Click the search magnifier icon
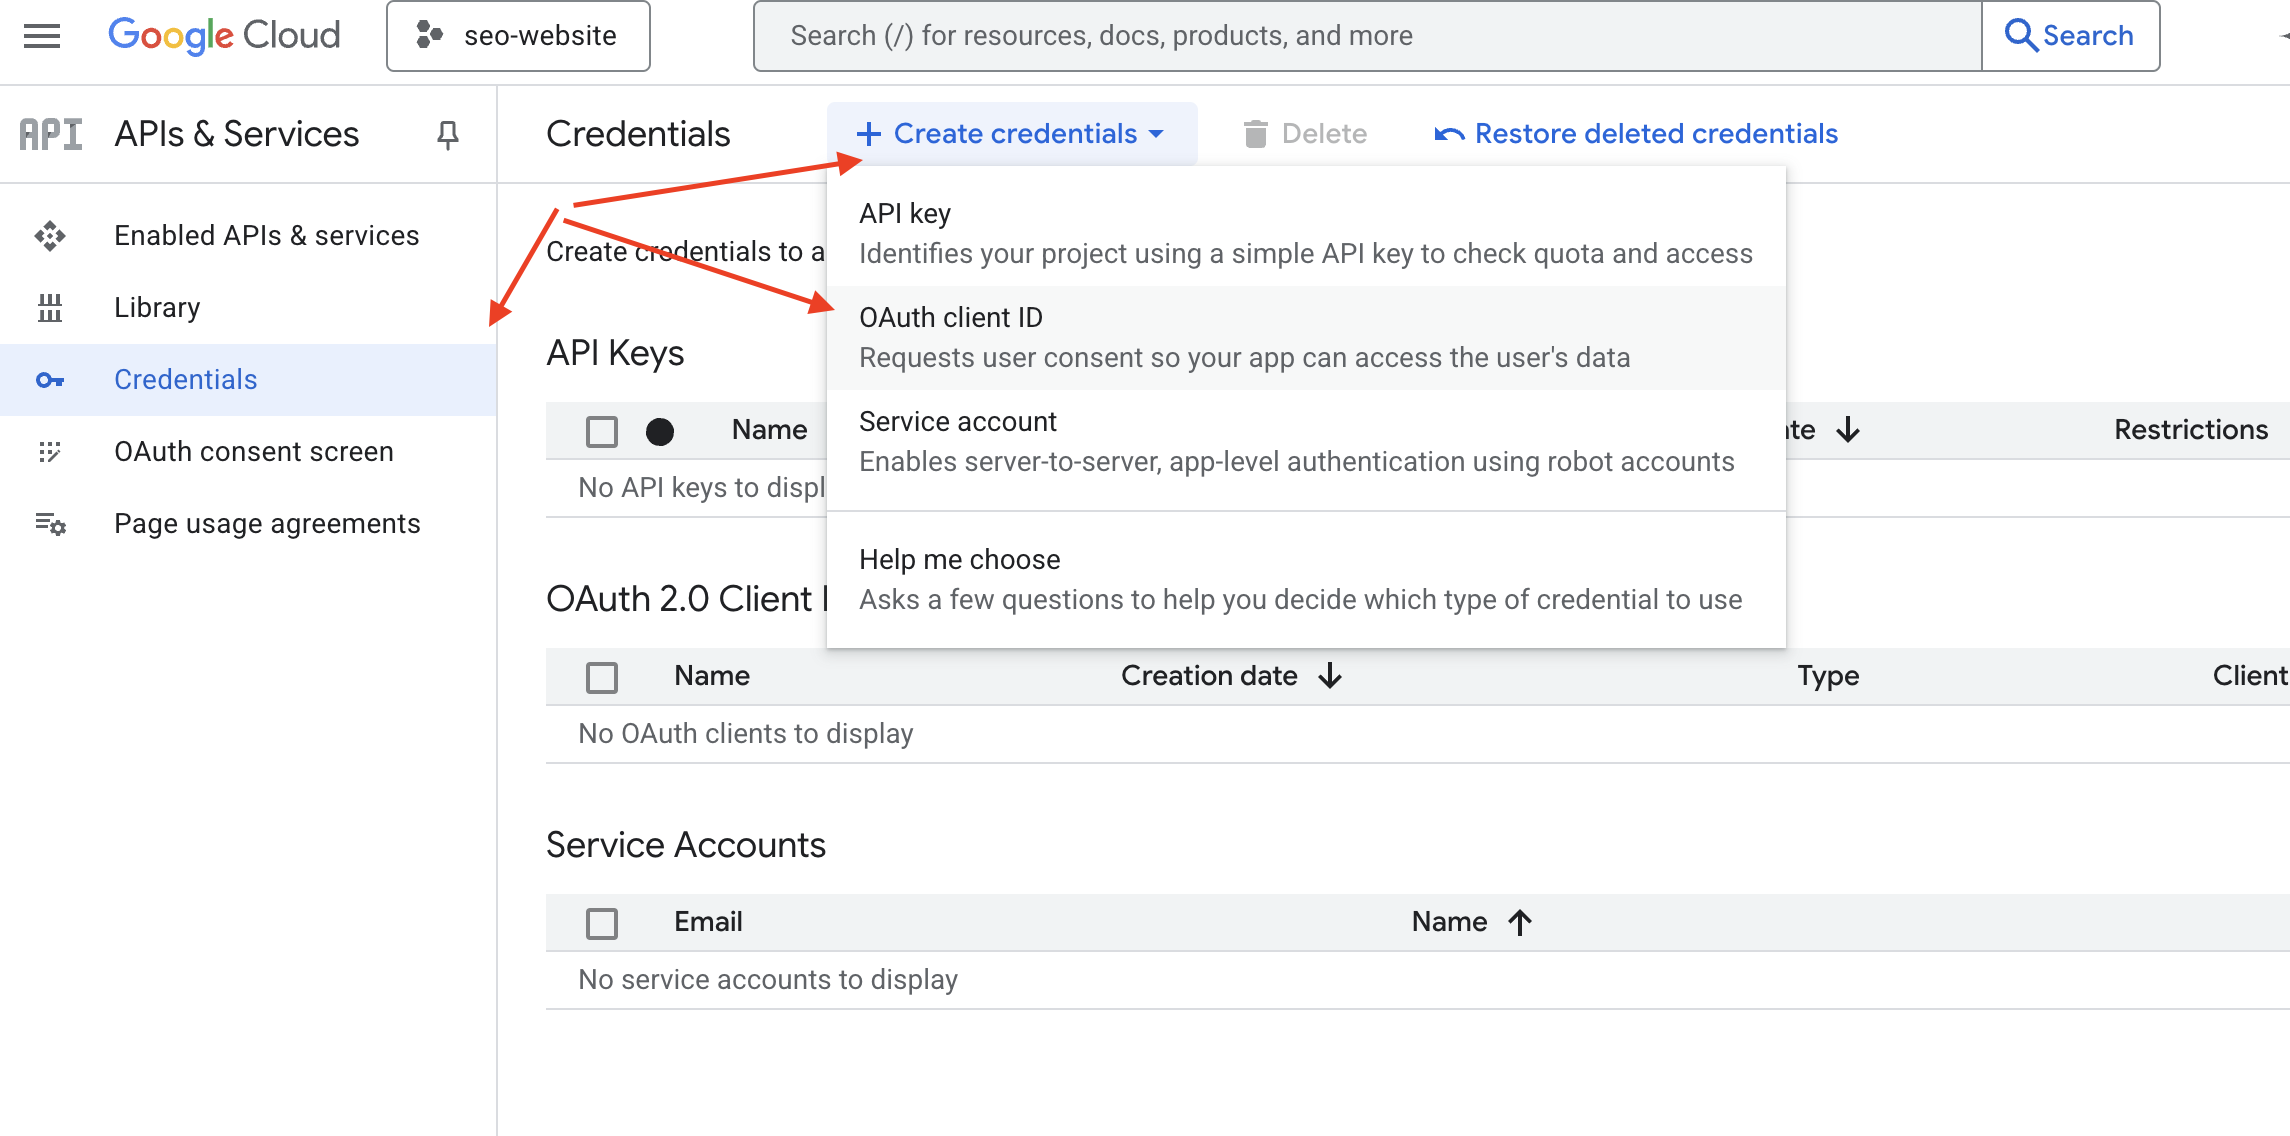This screenshot has height=1136, width=2290. tap(2021, 36)
